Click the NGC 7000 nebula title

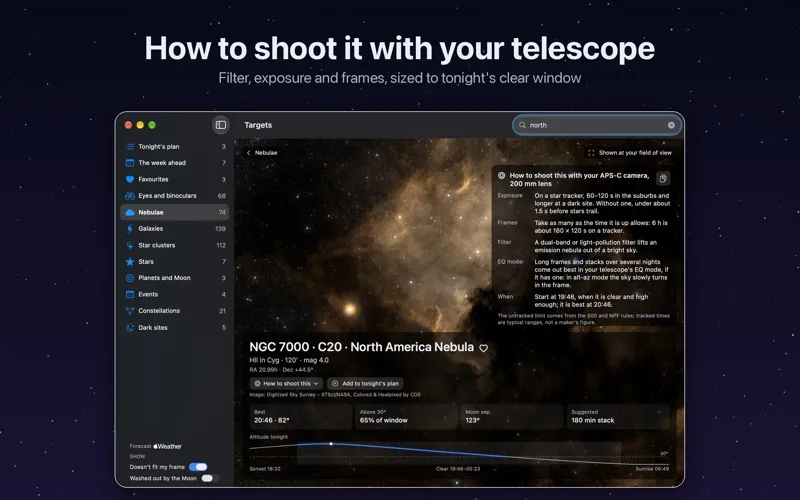tap(361, 347)
